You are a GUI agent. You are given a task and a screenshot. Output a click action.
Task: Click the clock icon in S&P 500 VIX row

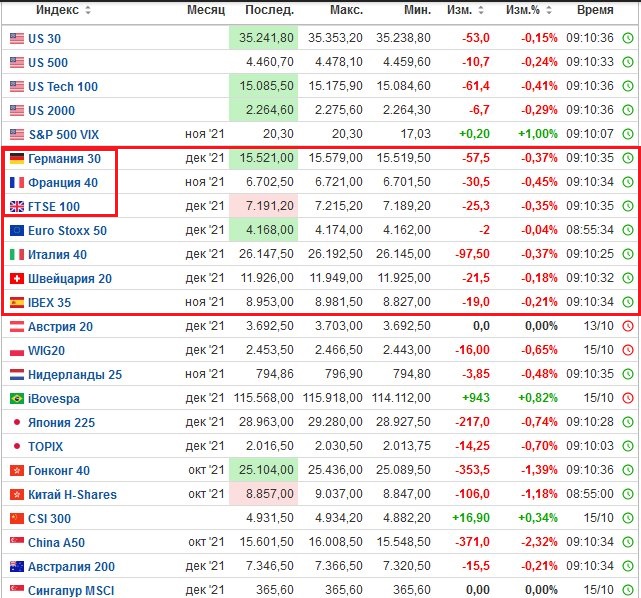coord(628,134)
